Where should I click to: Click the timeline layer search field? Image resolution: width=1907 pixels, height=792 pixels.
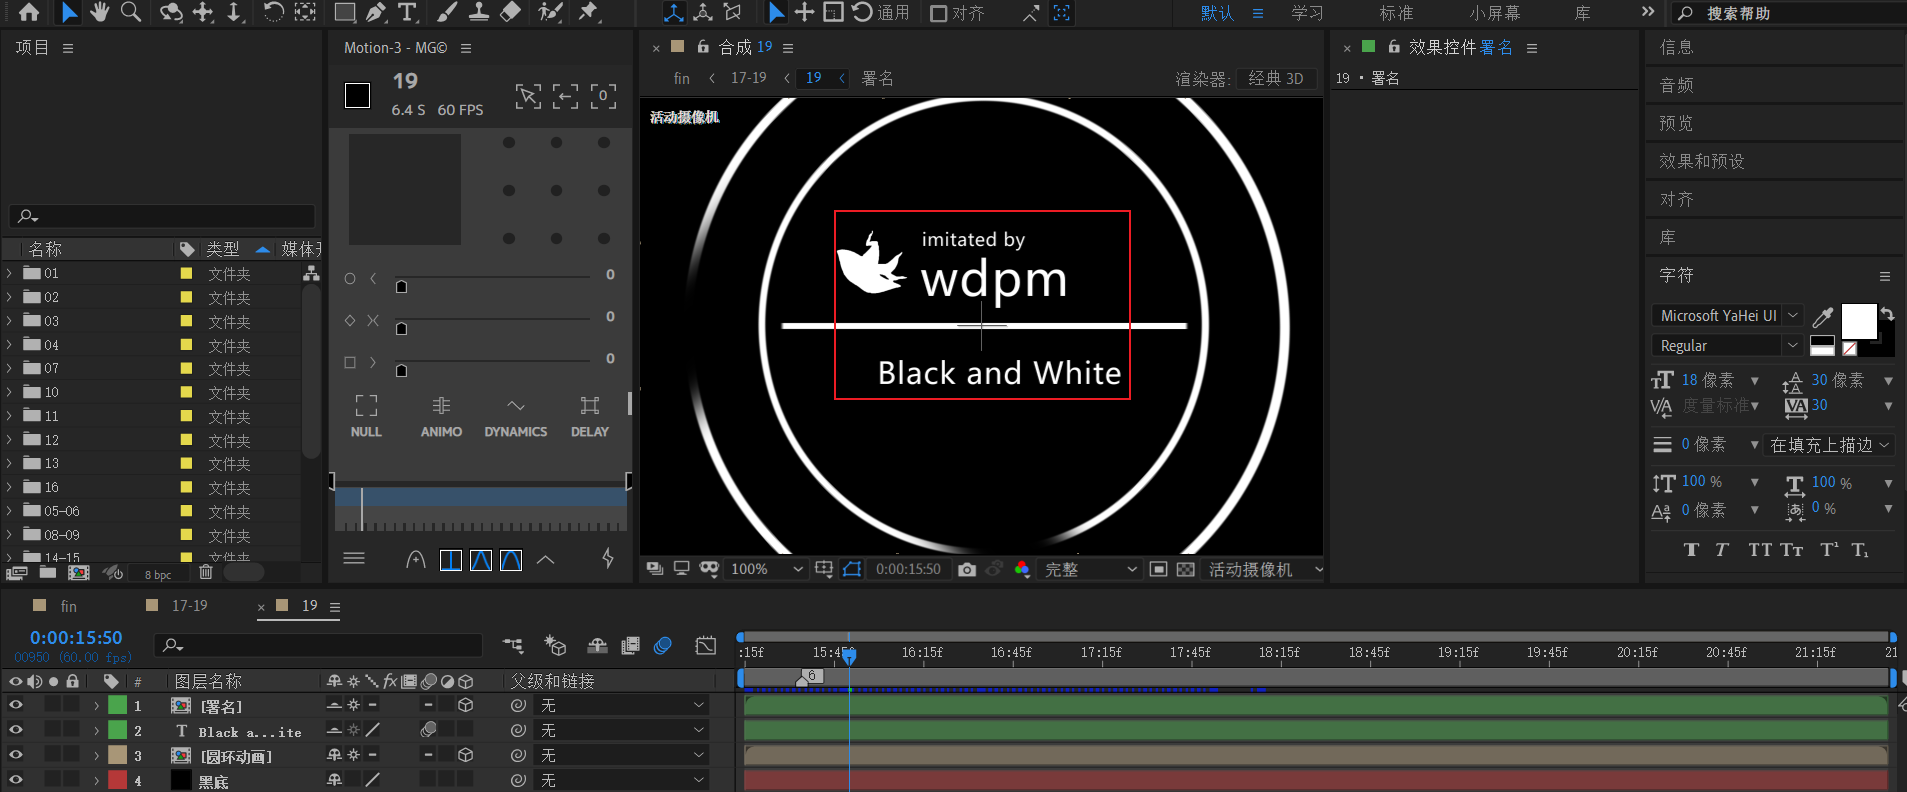(x=318, y=645)
